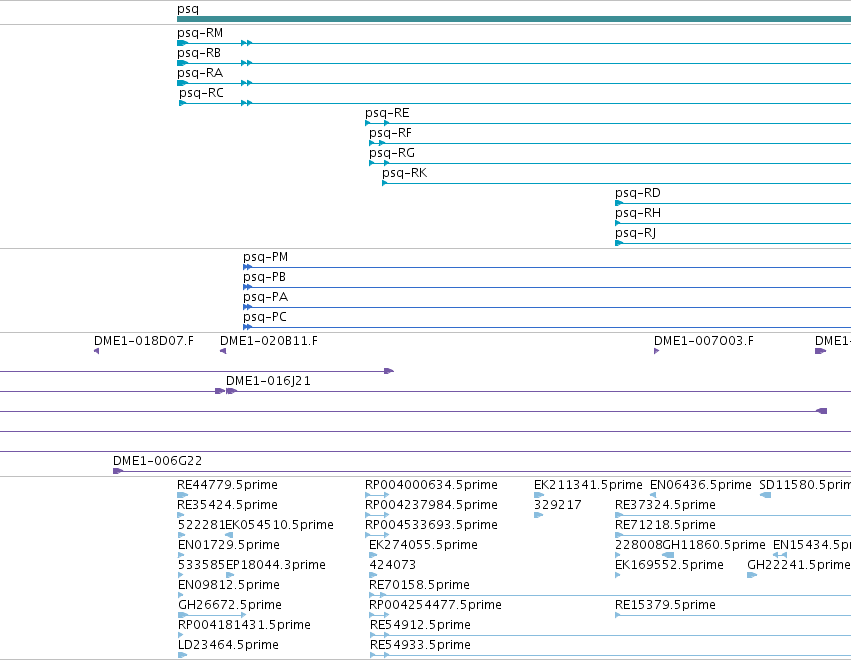Click the psq-RM first exon glyph
This screenshot has width=851, height=660.
(x=182, y=43)
